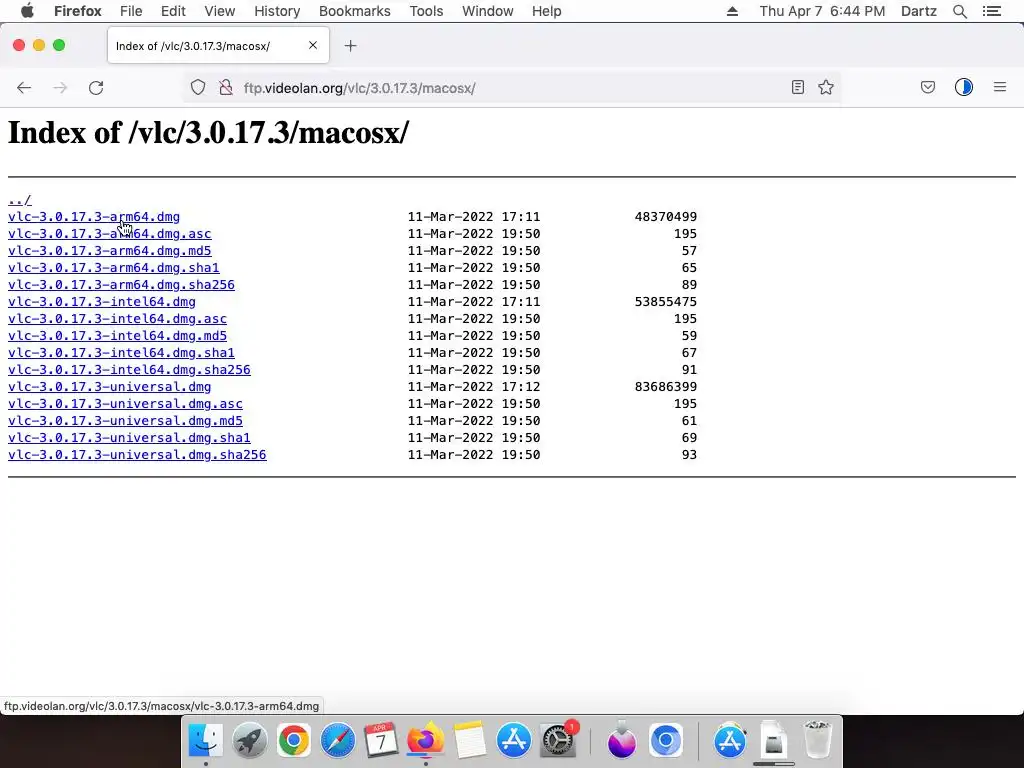This screenshot has width=1024, height=768.
Task: Reload the page with the refresh icon
Action: coord(96,88)
